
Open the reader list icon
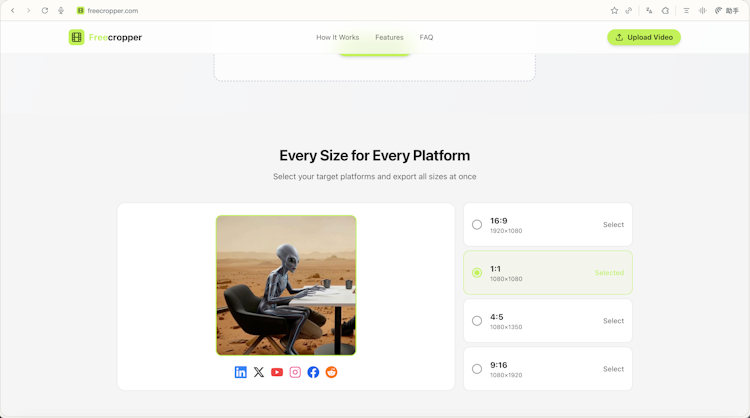[686, 11]
